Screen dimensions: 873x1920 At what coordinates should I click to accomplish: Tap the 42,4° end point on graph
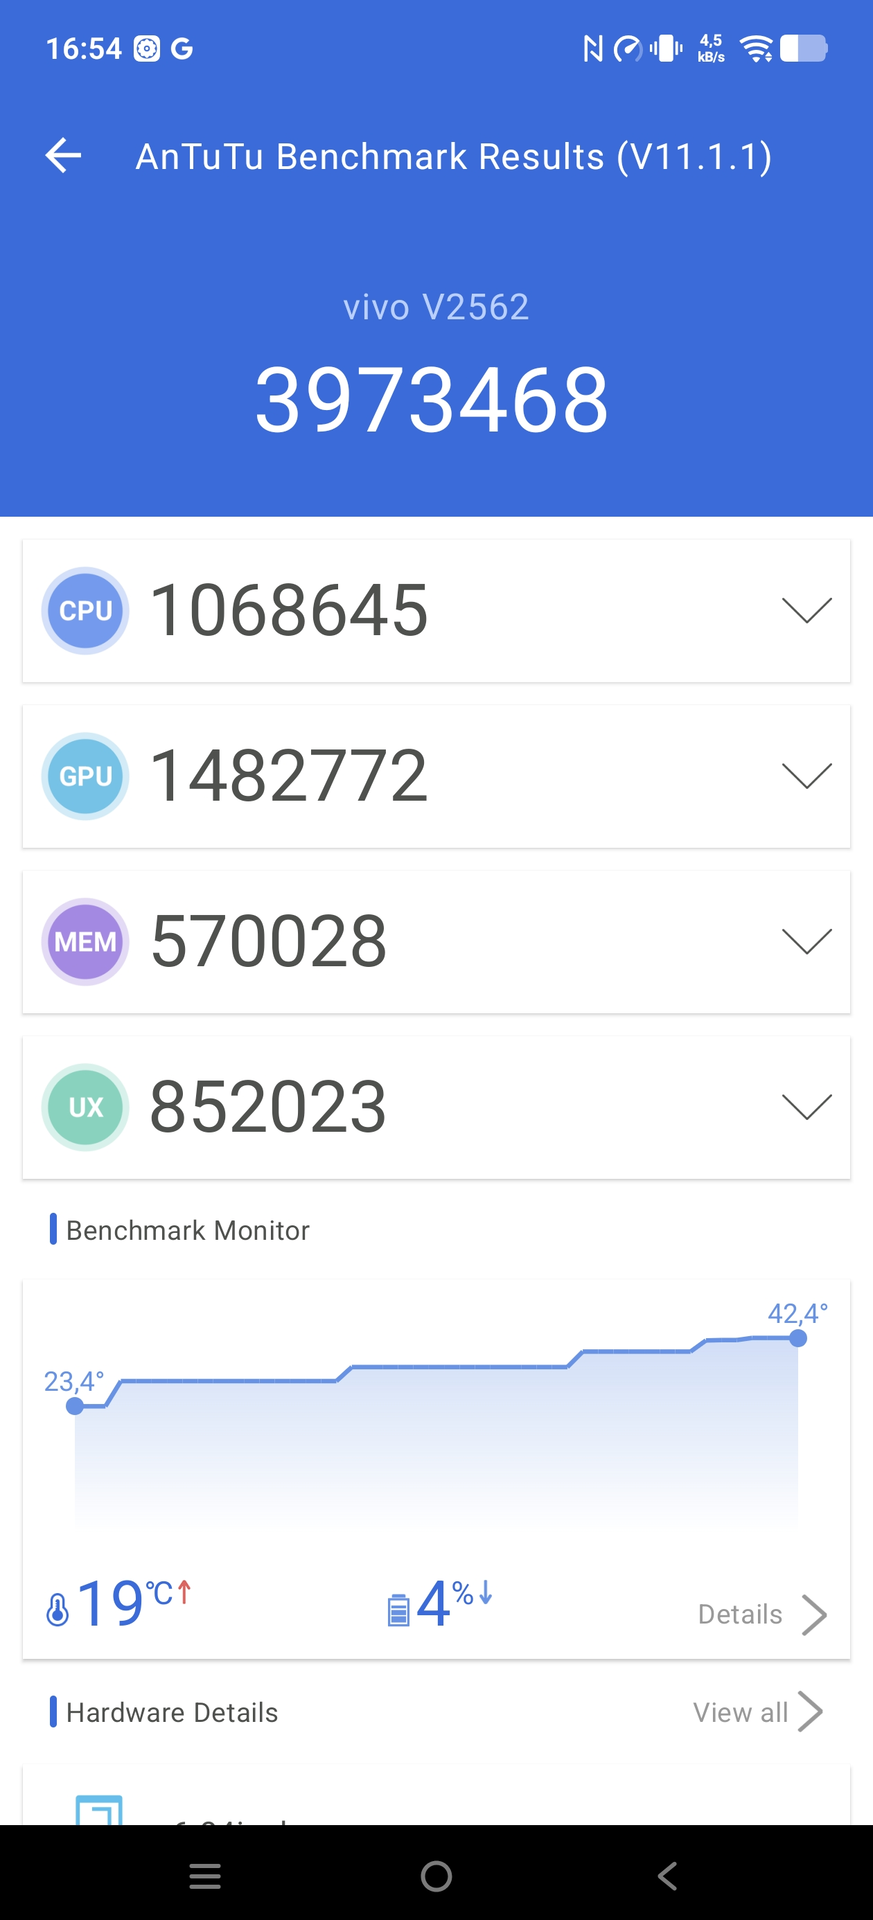coord(798,1338)
